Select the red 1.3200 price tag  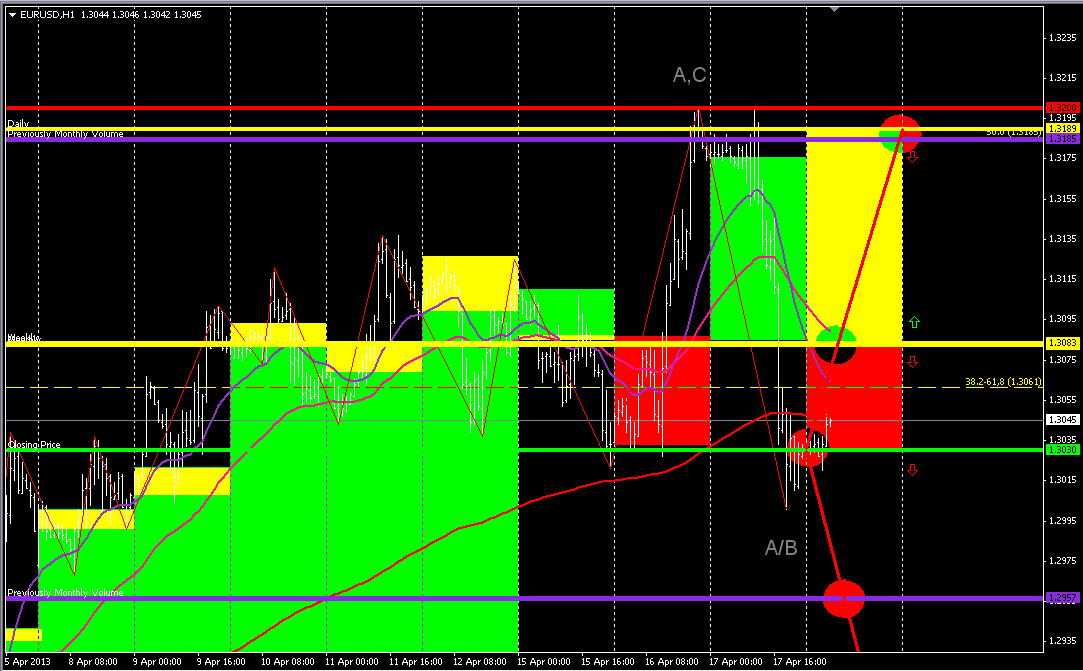[1061, 108]
